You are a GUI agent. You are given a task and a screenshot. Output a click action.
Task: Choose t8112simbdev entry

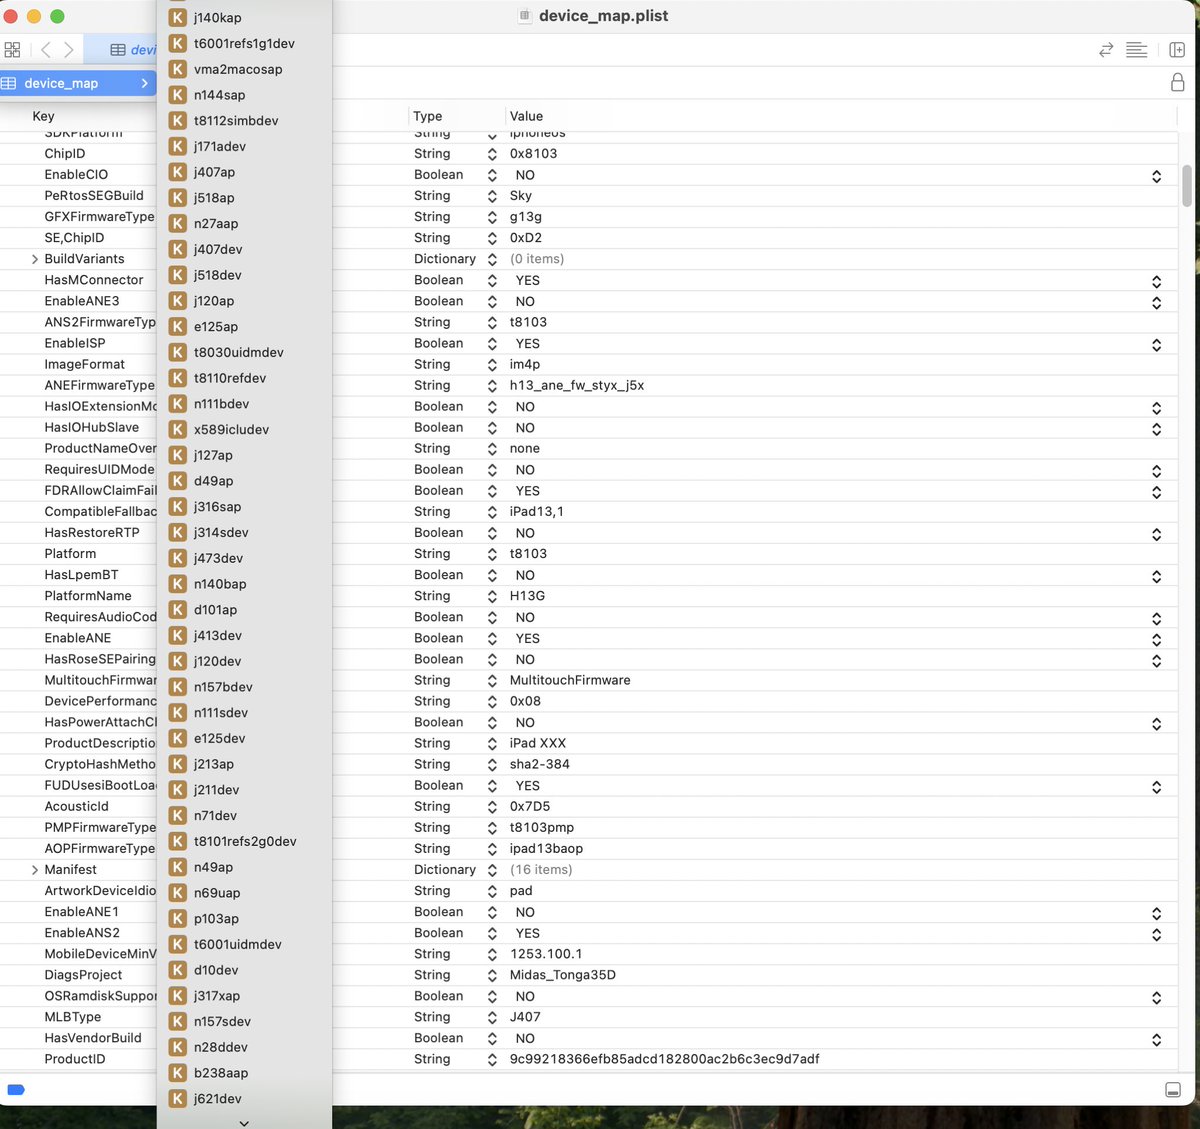244,120
